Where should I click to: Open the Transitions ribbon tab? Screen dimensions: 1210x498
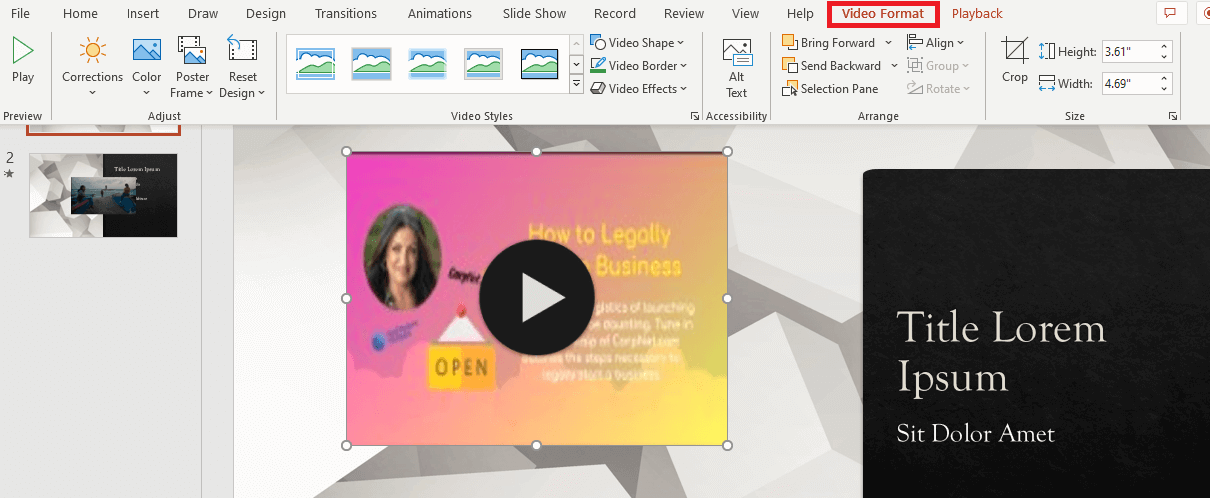346,14
